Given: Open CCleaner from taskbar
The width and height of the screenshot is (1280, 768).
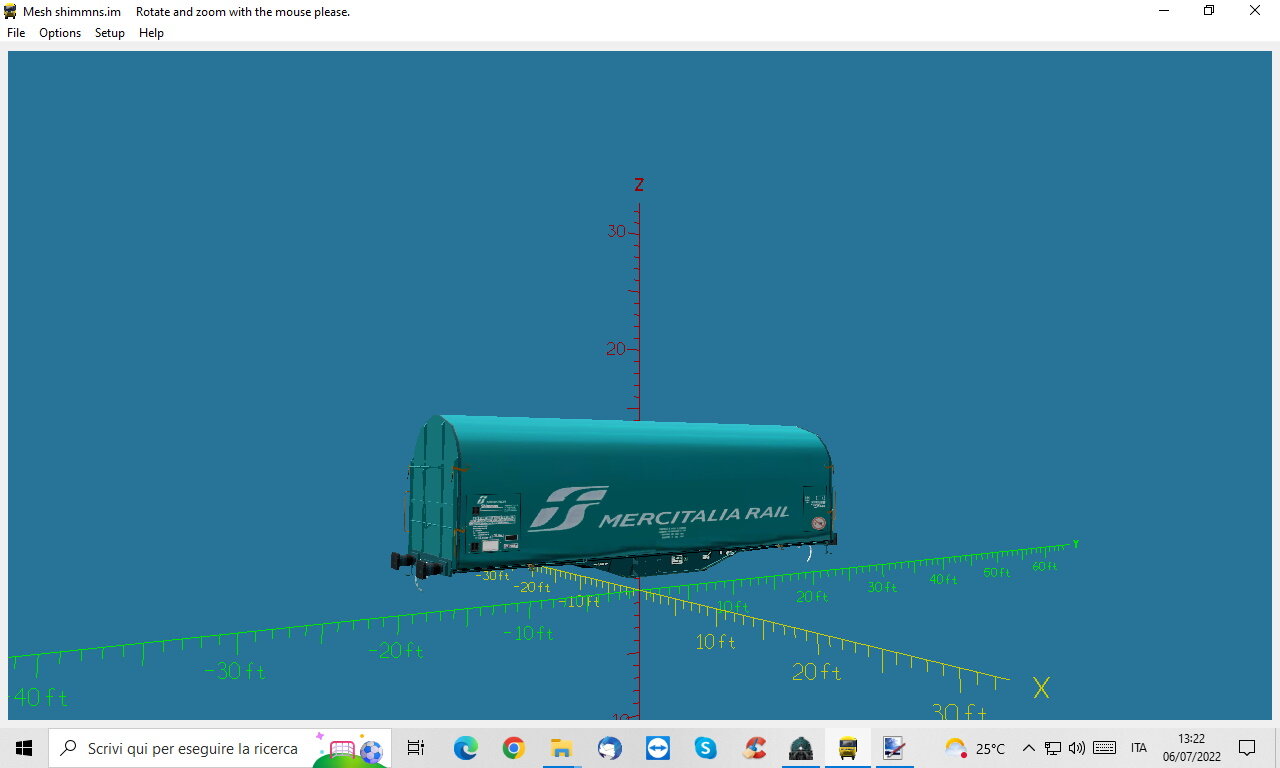Looking at the screenshot, I should [x=754, y=748].
